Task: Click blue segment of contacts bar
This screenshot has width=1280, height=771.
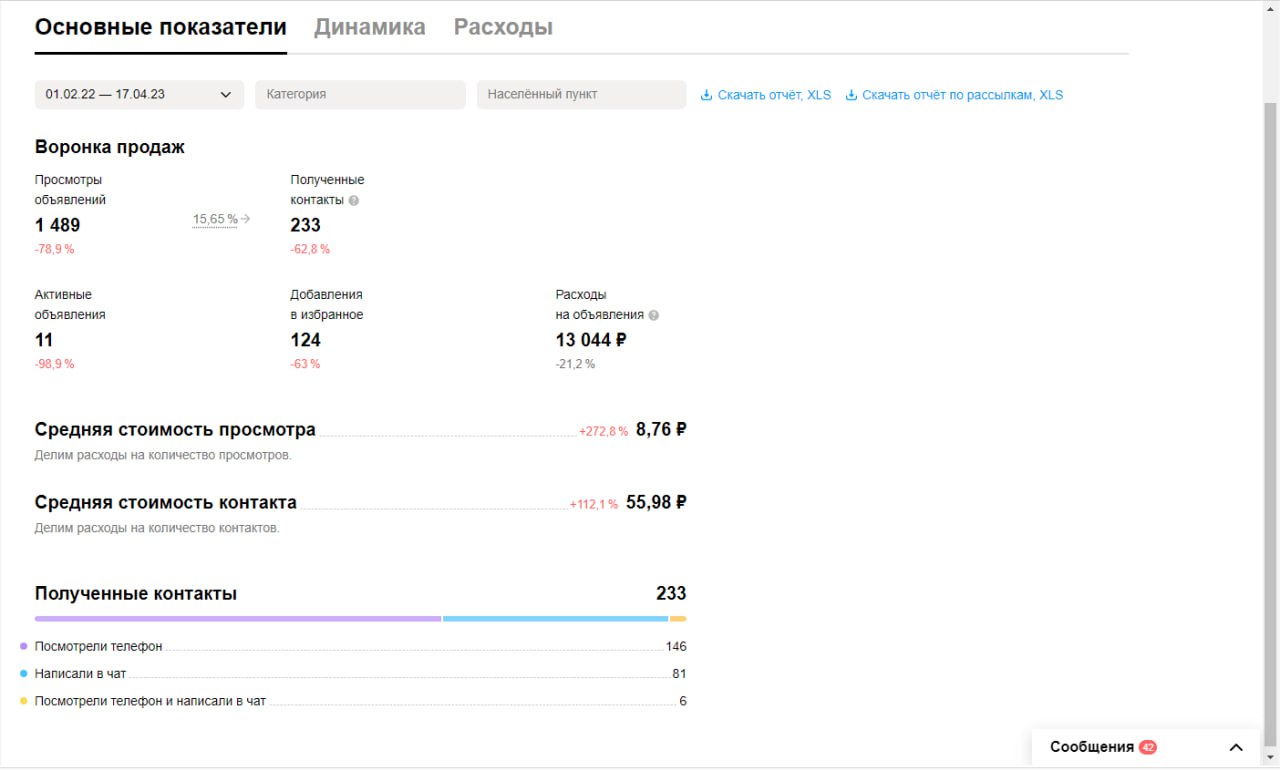Action: pos(555,619)
